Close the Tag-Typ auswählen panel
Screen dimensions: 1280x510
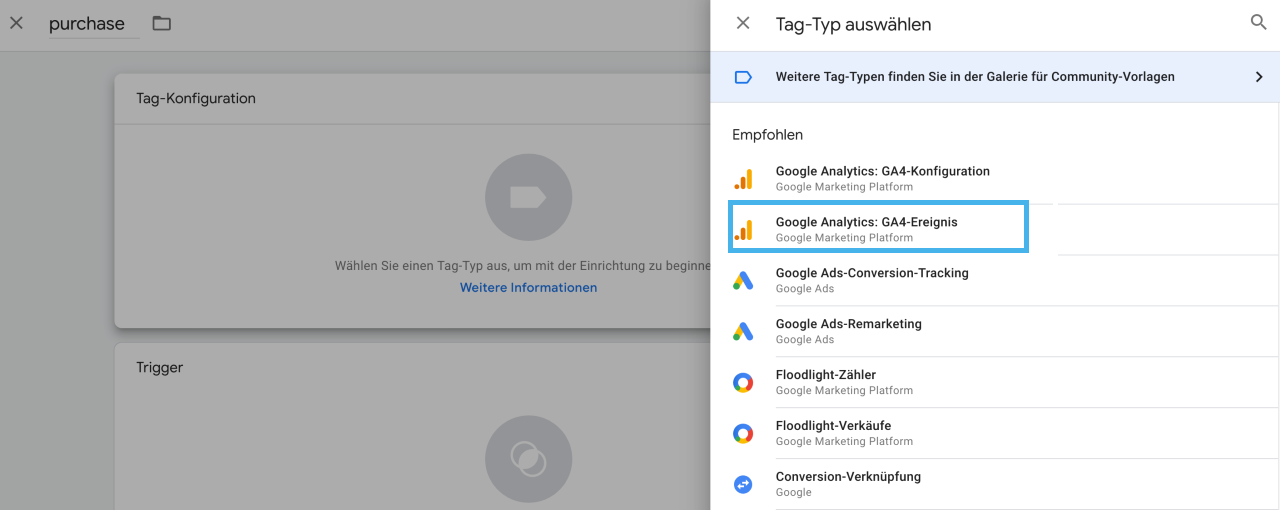click(743, 23)
